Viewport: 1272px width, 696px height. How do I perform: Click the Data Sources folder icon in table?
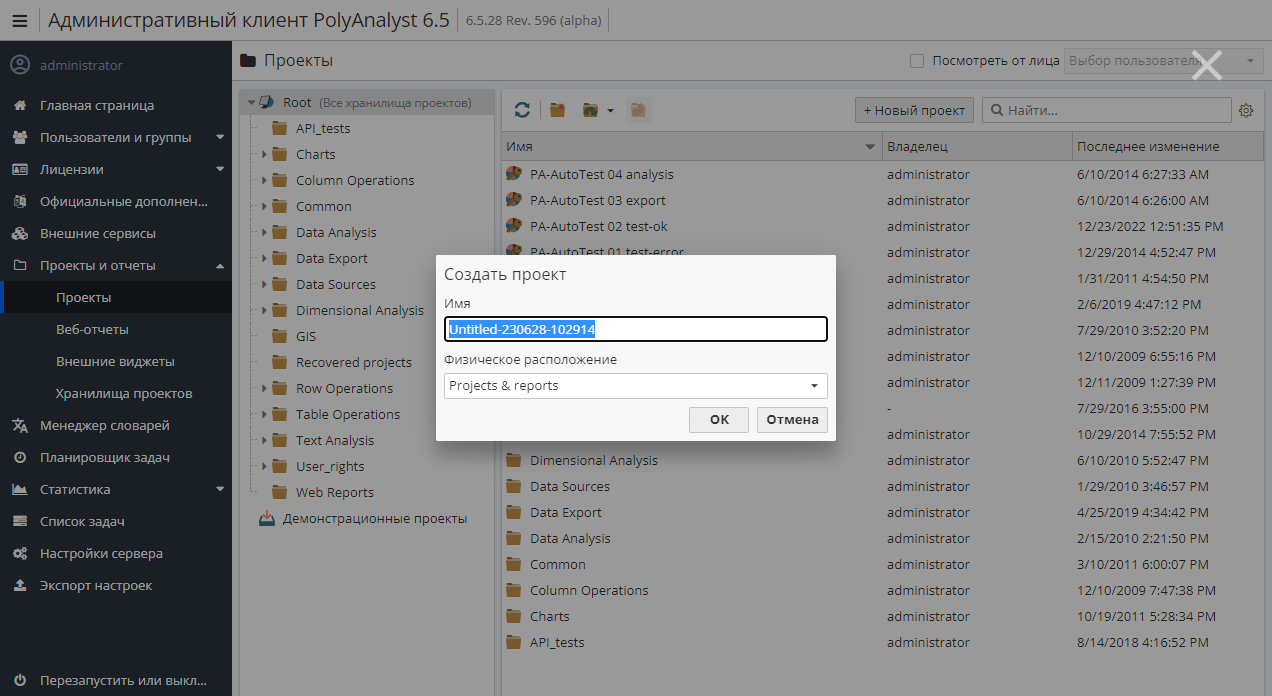(x=514, y=486)
